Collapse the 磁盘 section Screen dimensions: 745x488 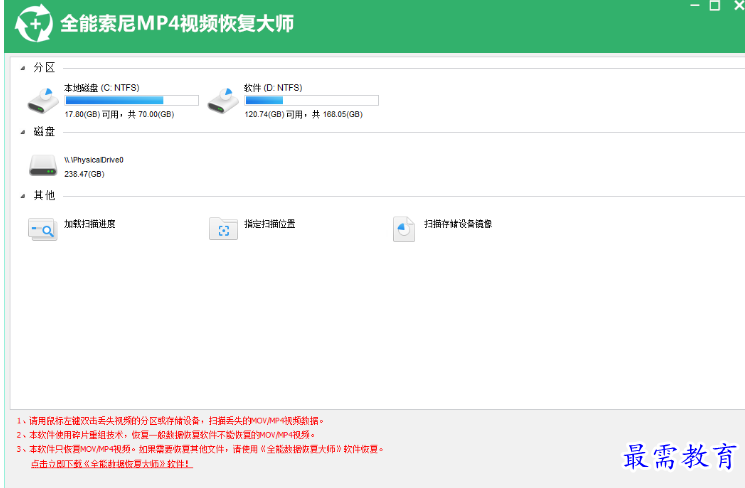(x=23, y=133)
